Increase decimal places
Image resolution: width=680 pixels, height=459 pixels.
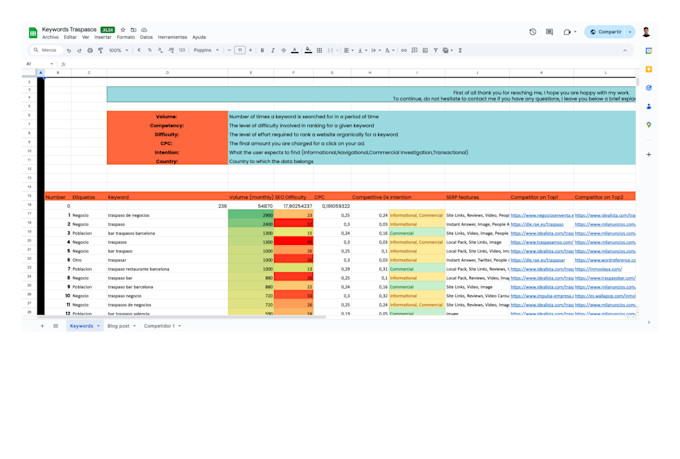(x=171, y=50)
